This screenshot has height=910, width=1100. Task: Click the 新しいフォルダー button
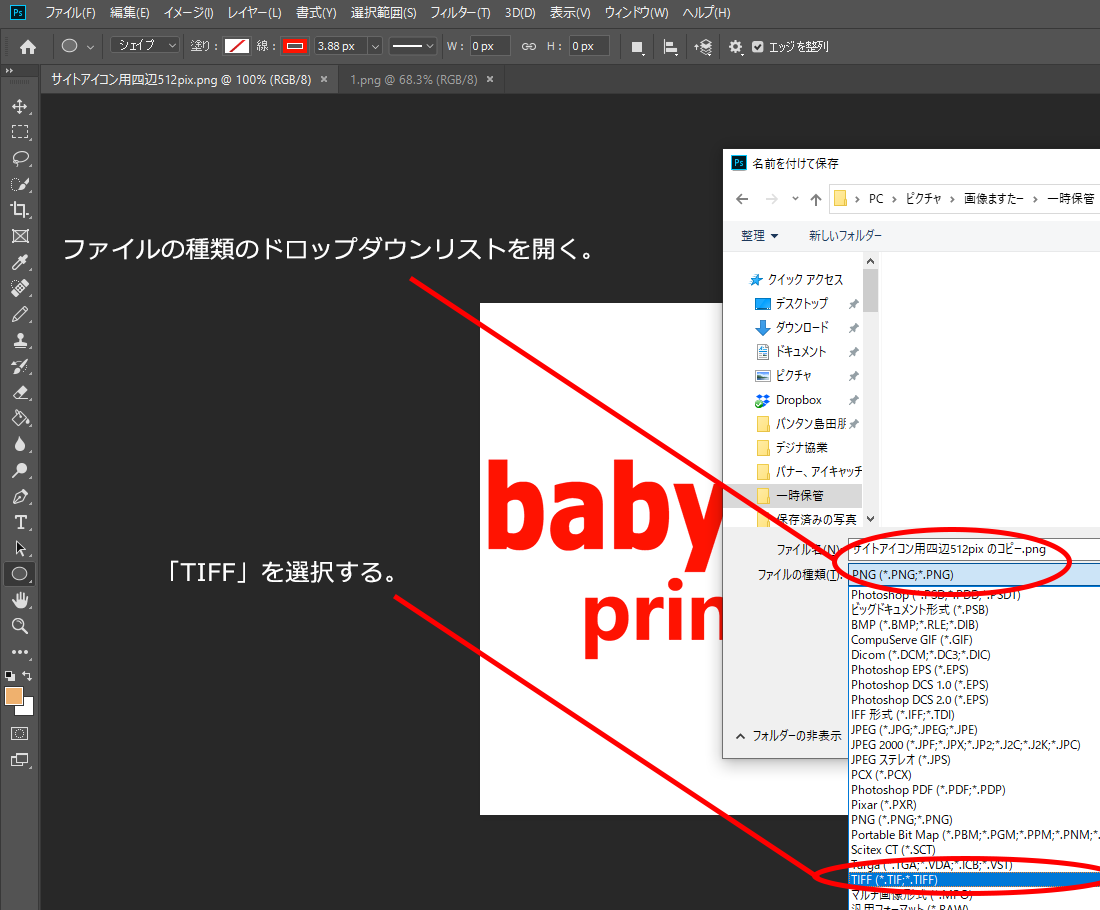tap(845, 236)
